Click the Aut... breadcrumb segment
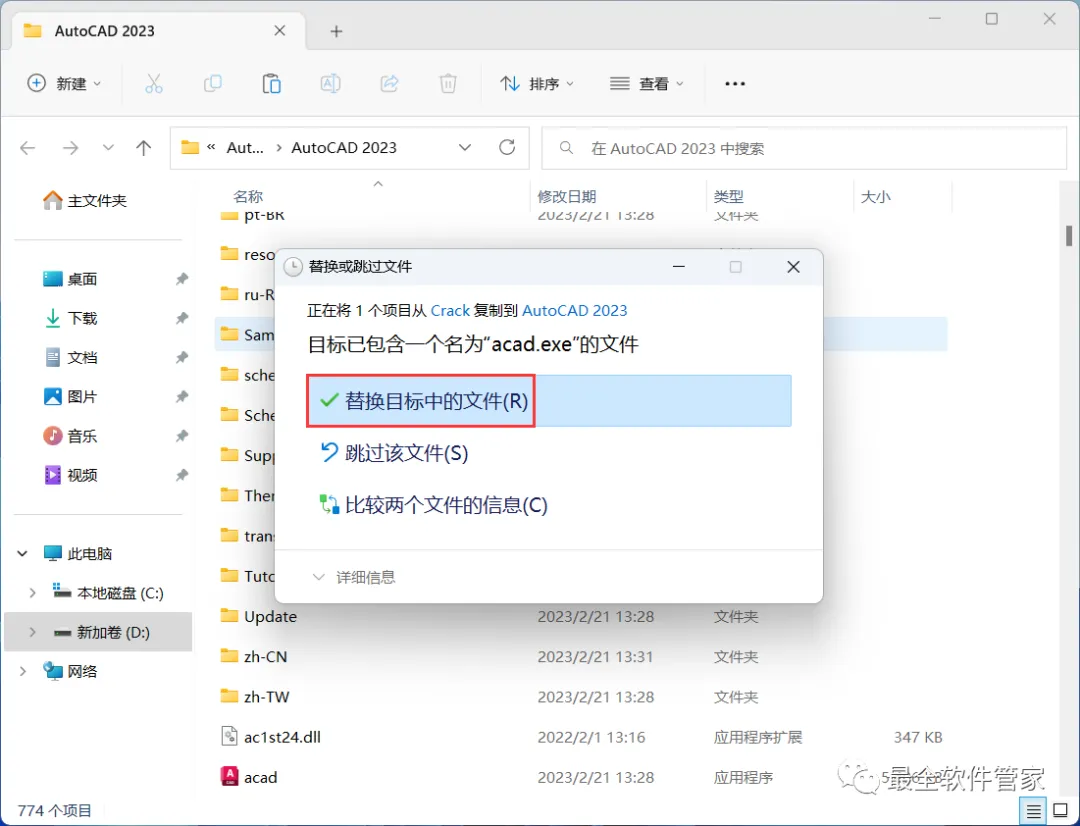The height and width of the screenshot is (826, 1080). point(245,148)
